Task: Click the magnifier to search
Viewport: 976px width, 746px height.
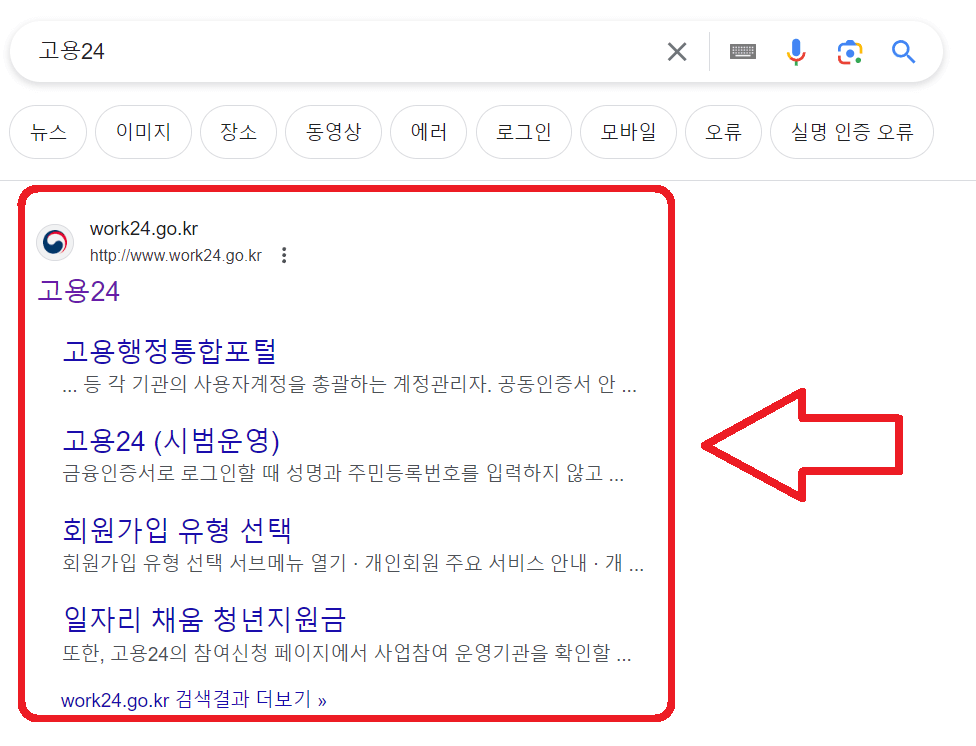Action: pos(903,51)
